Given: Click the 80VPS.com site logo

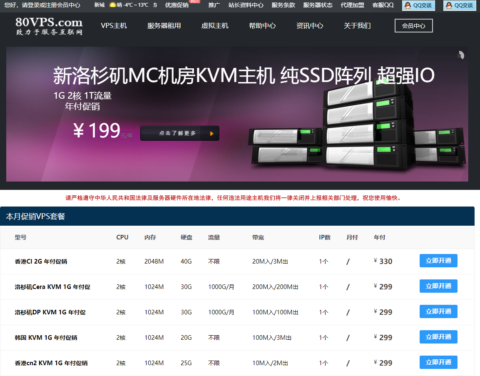Looking at the screenshot, I should click(x=49, y=26).
